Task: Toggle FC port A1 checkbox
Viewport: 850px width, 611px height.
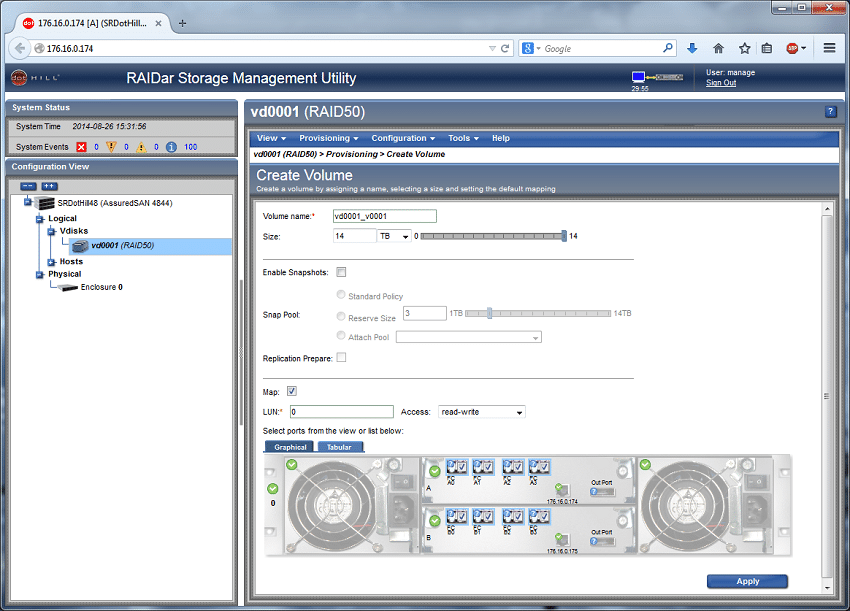Action: pyautogui.click(x=488, y=466)
